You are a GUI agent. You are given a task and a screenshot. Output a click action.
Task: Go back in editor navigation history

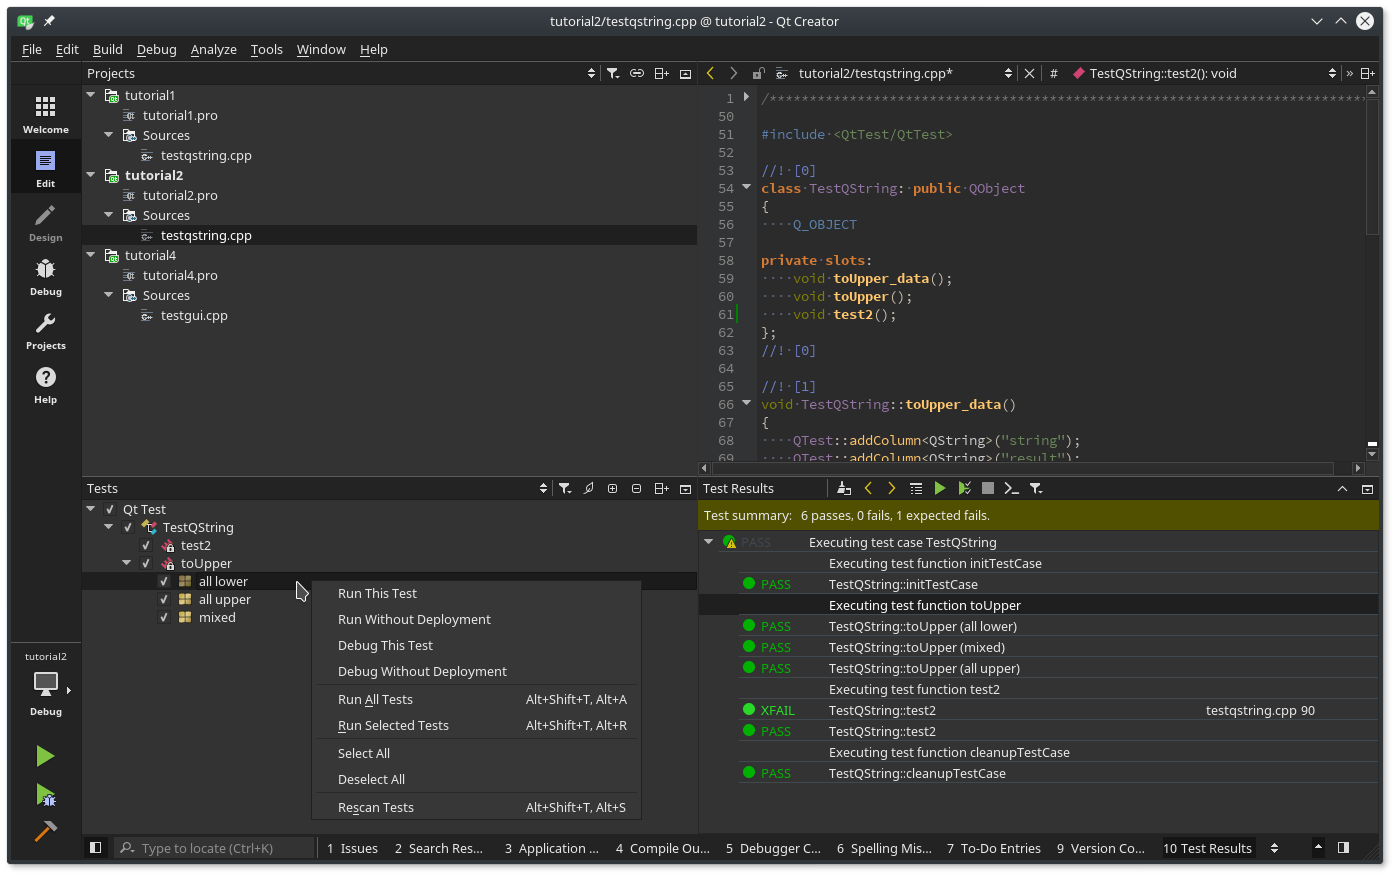point(710,73)
